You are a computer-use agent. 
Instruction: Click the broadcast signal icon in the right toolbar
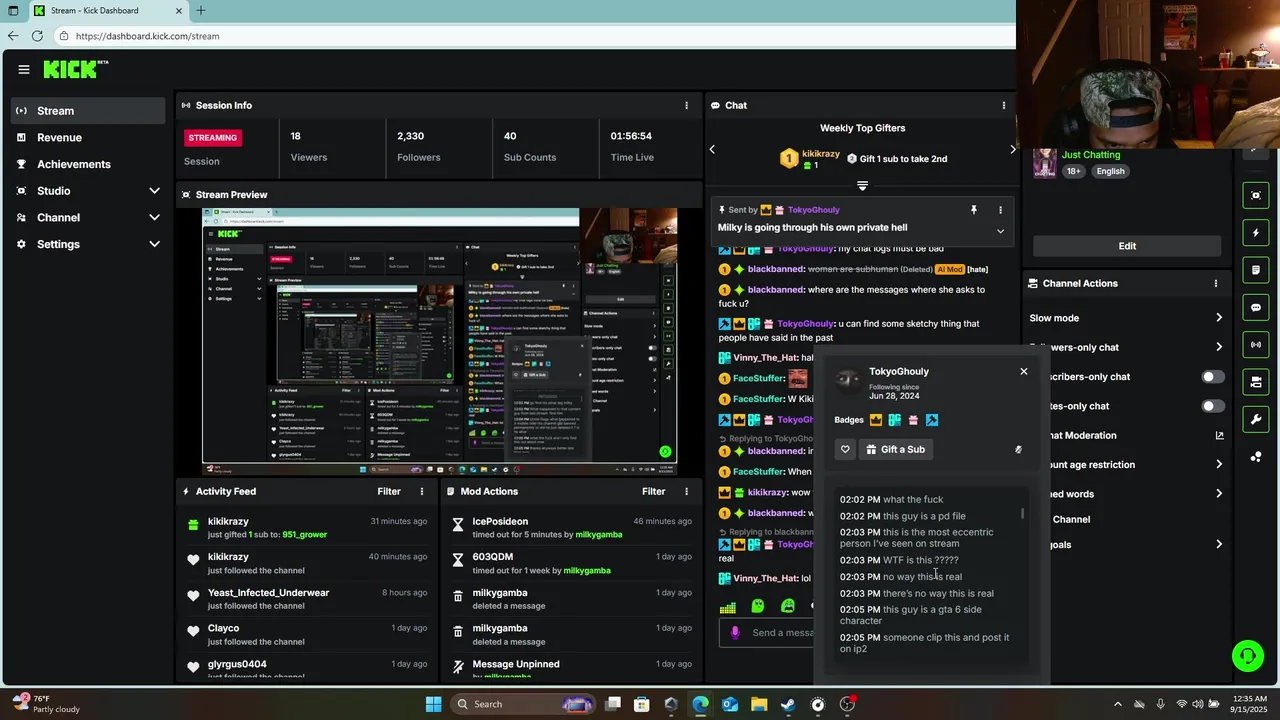click(1256, 344)
